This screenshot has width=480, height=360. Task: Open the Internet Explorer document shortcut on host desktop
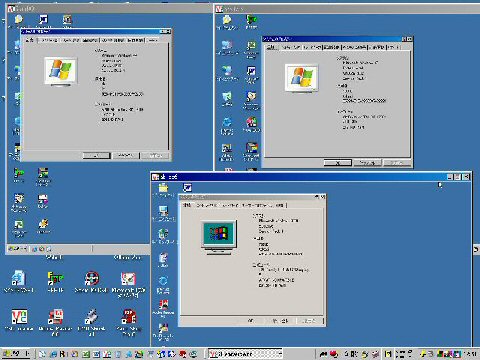coord(18,279)
